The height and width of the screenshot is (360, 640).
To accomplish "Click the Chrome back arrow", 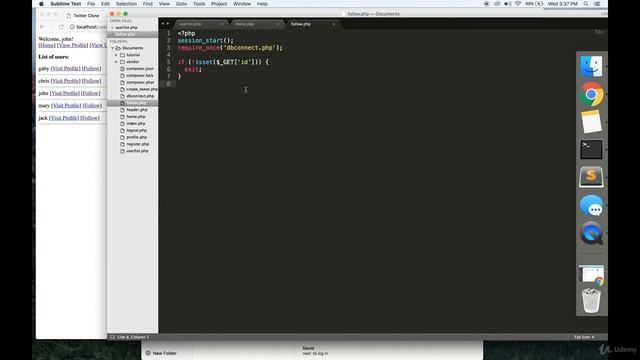I will point(42,27).
